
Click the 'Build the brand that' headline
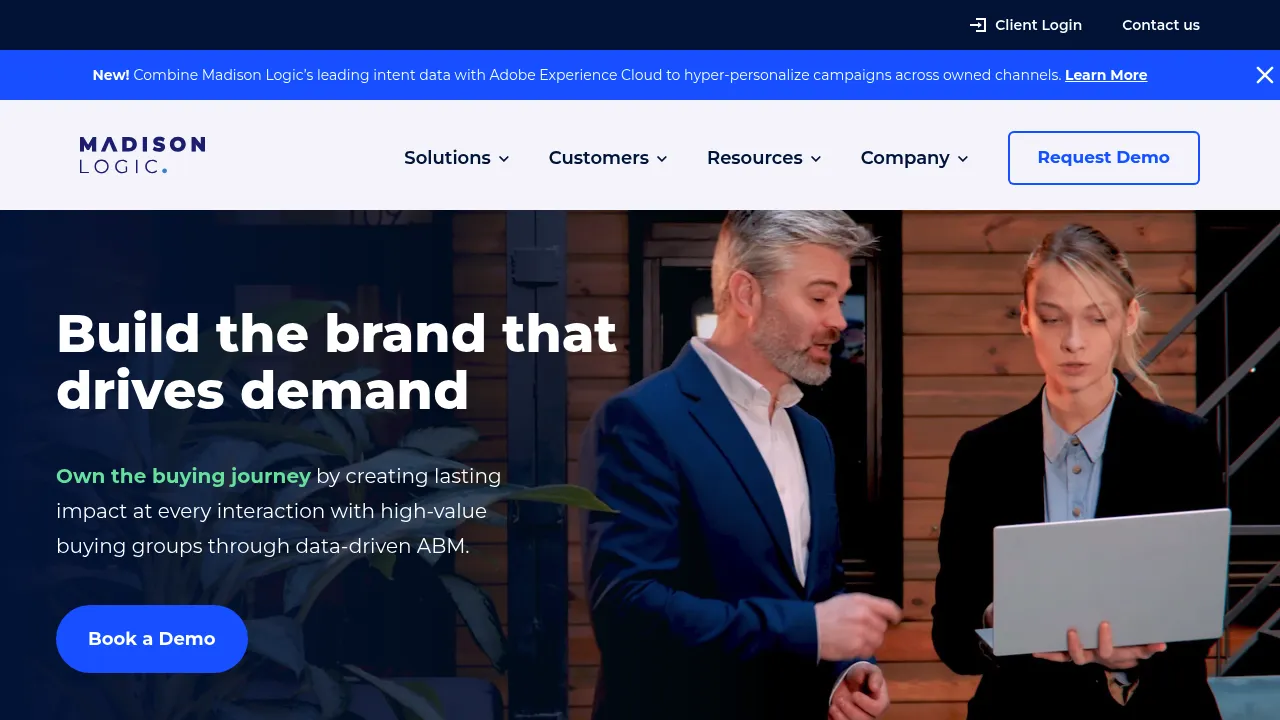[337, 333]
